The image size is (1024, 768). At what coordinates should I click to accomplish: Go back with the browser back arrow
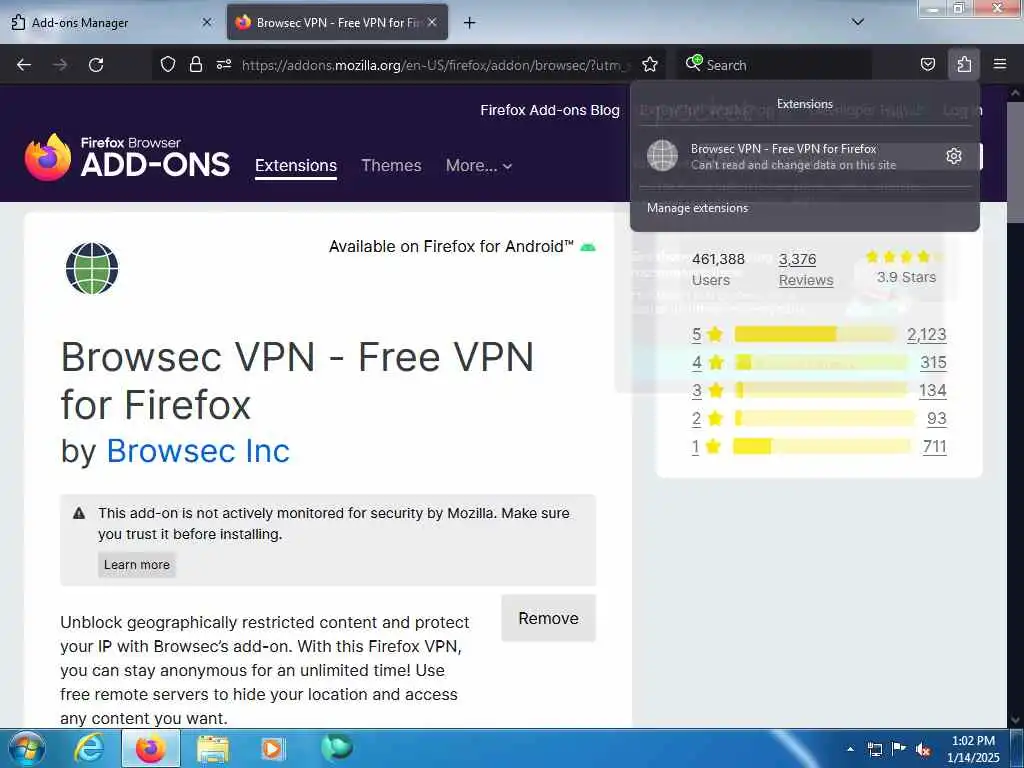(24, 65)
